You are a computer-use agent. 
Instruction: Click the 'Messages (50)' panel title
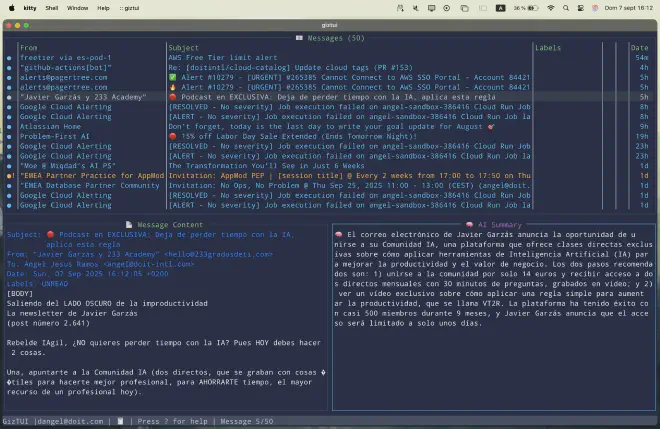(336, 38)
